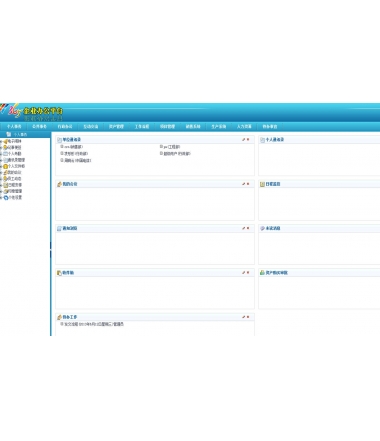Edit the mail box panel with pencil icon
This screenshot has height=441, width=380.
click(x=244, y=272)
